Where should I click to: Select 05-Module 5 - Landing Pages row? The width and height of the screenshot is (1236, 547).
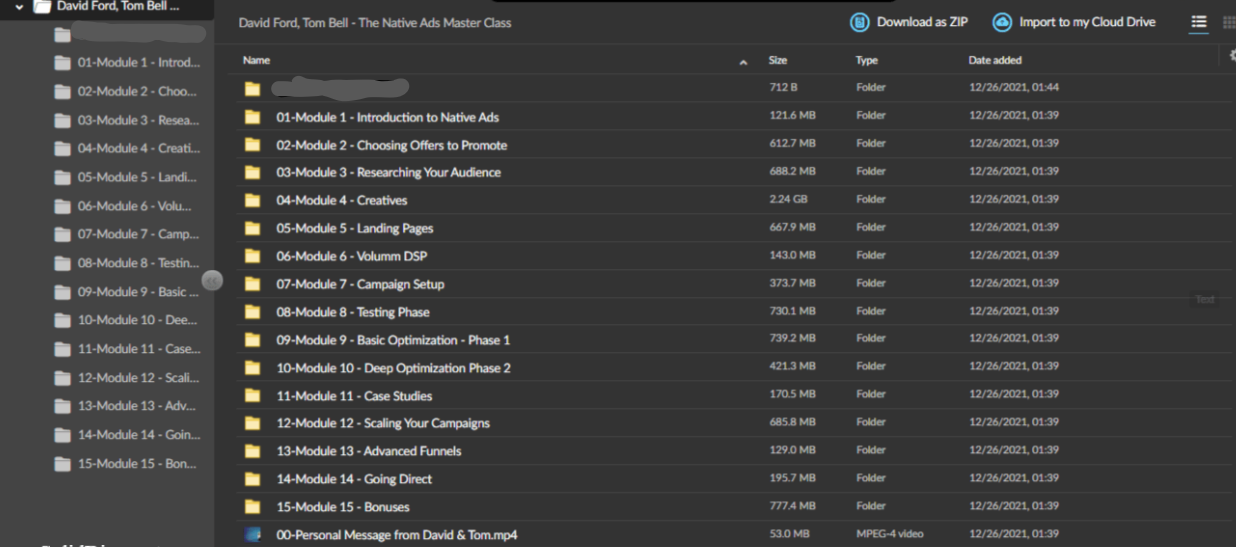[730, 228]
